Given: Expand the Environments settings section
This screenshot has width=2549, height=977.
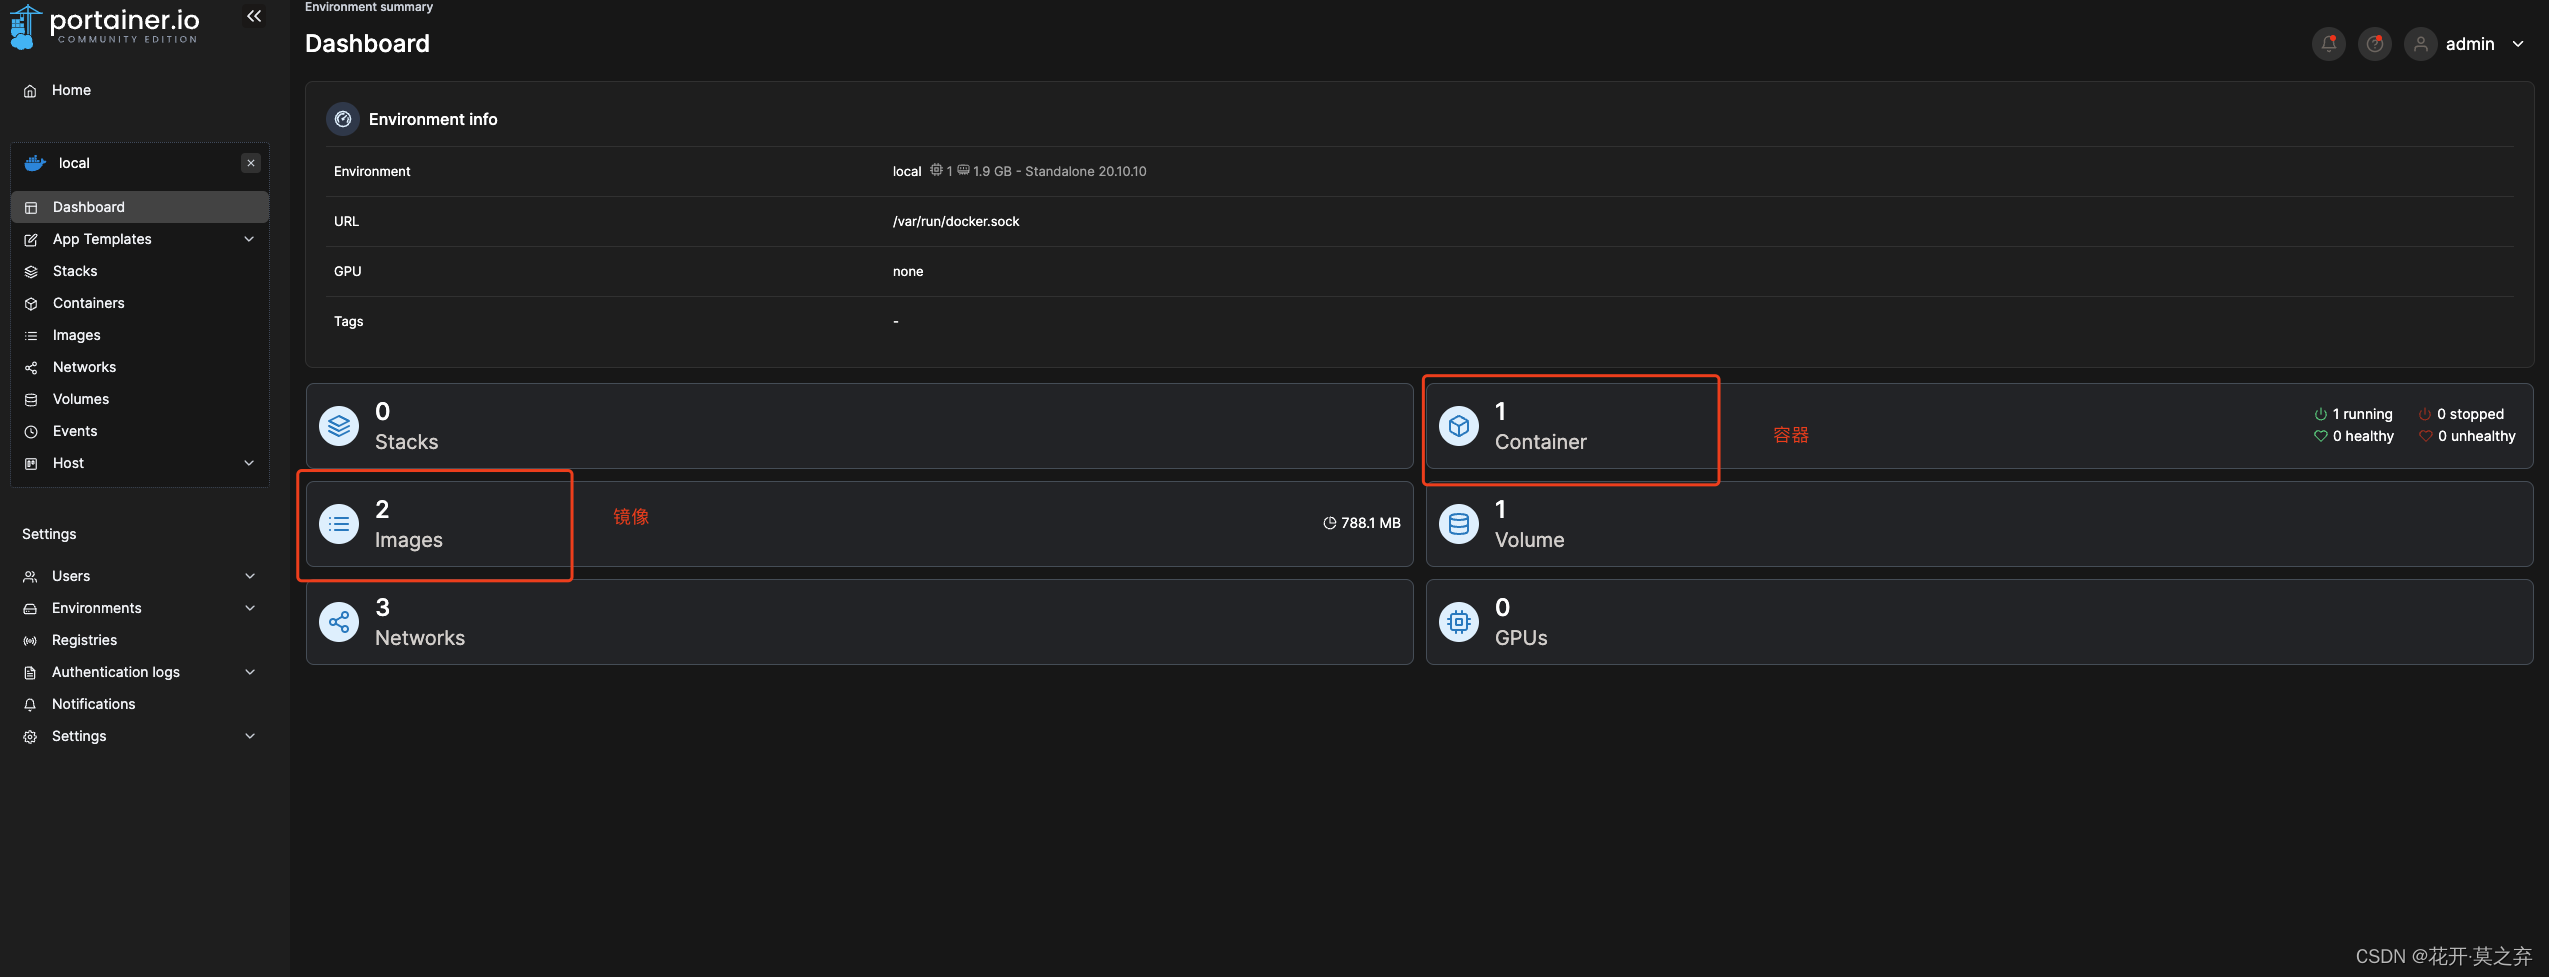Looking at the screenshot, I should (x=249, y=608).
